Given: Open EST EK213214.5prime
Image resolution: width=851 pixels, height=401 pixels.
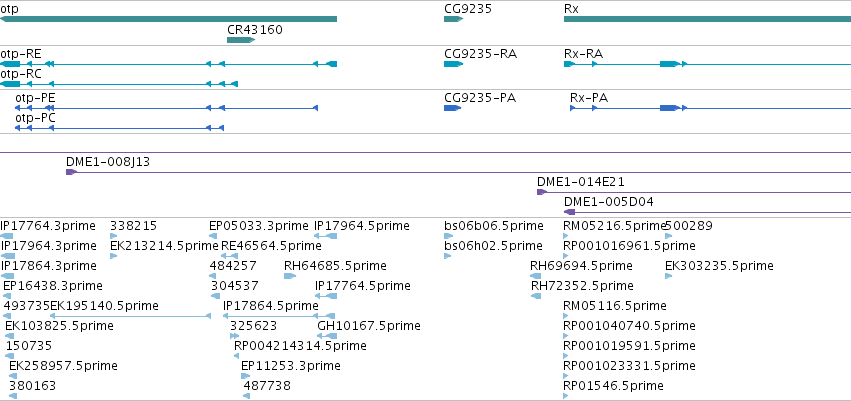Looking at the screenshot, I should click(113, 256).
